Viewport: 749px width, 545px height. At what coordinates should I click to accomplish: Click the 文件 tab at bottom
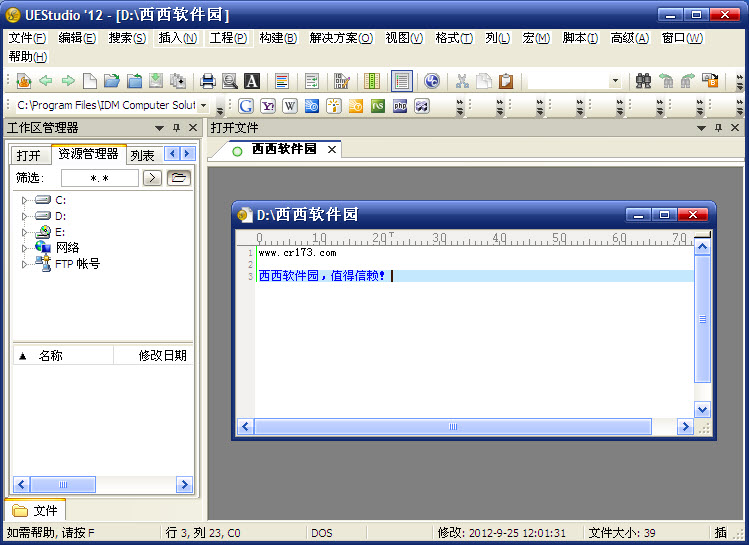click(x=35, y=511)
